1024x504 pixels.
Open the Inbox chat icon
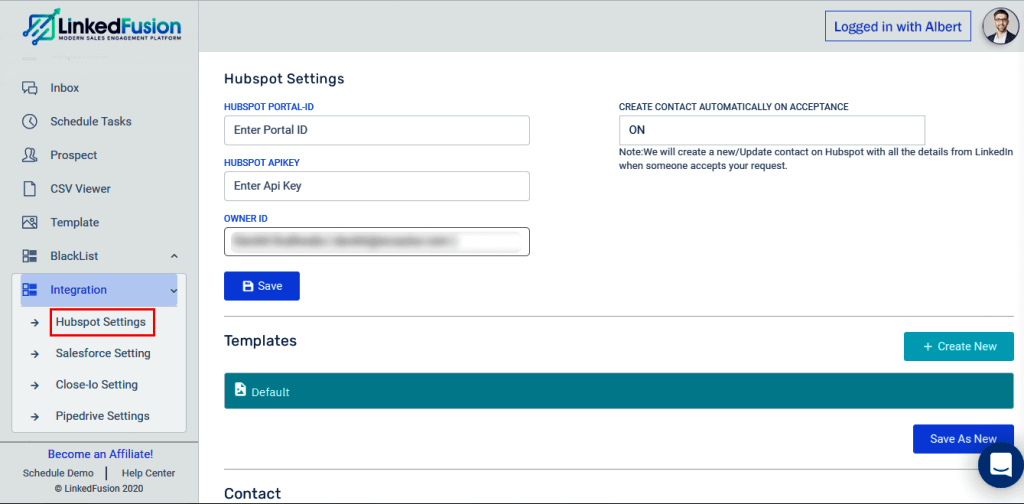tap(29, 88)
